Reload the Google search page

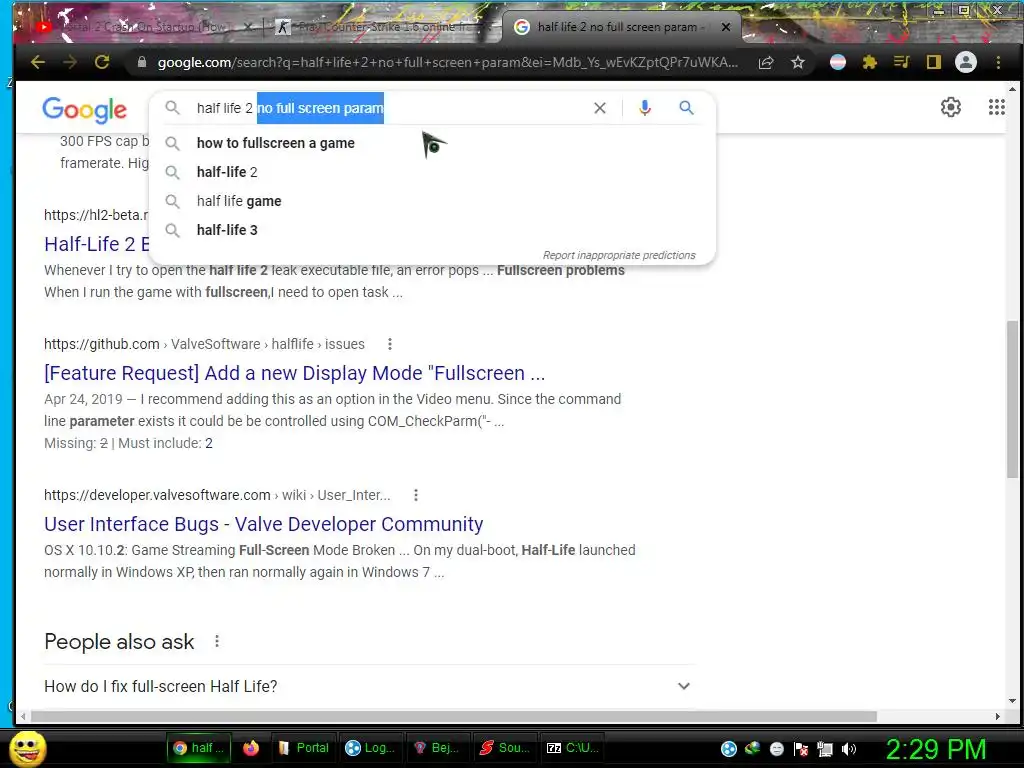click(102, 62)
